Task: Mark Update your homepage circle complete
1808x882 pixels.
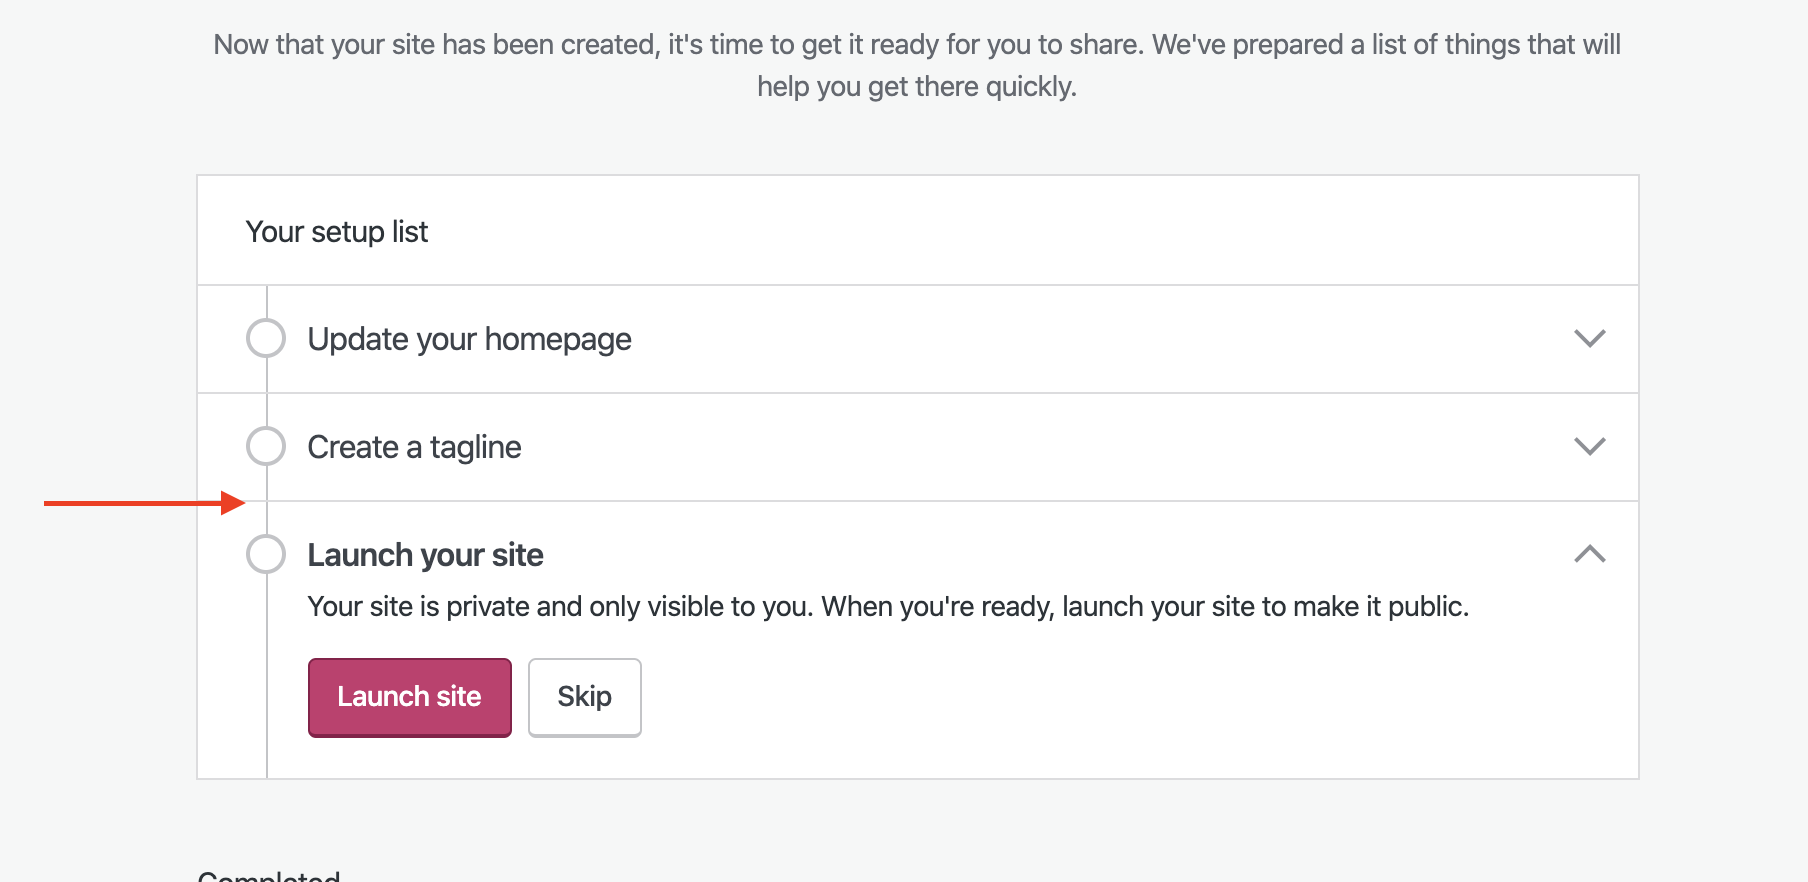Action: [266, 339]
